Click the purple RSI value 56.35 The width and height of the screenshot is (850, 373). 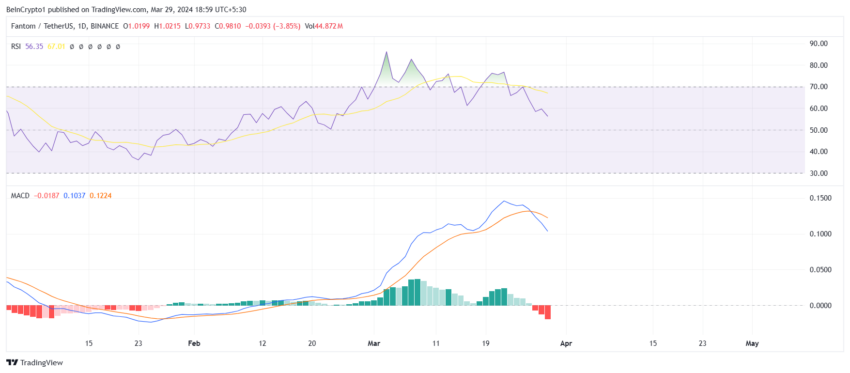[34, 47]
